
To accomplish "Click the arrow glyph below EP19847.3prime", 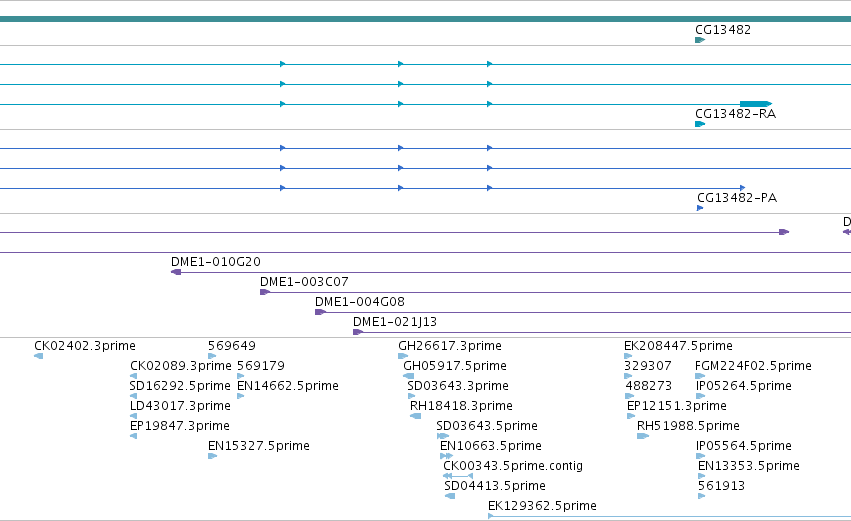I will pos(134,436).
